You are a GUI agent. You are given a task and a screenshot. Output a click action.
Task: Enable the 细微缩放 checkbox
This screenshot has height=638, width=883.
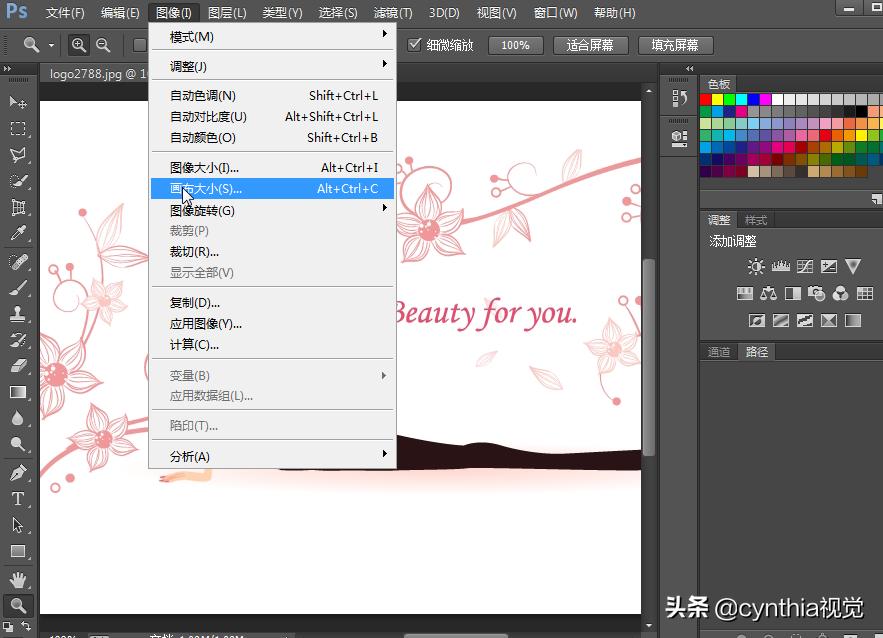[x=415, y=44]
